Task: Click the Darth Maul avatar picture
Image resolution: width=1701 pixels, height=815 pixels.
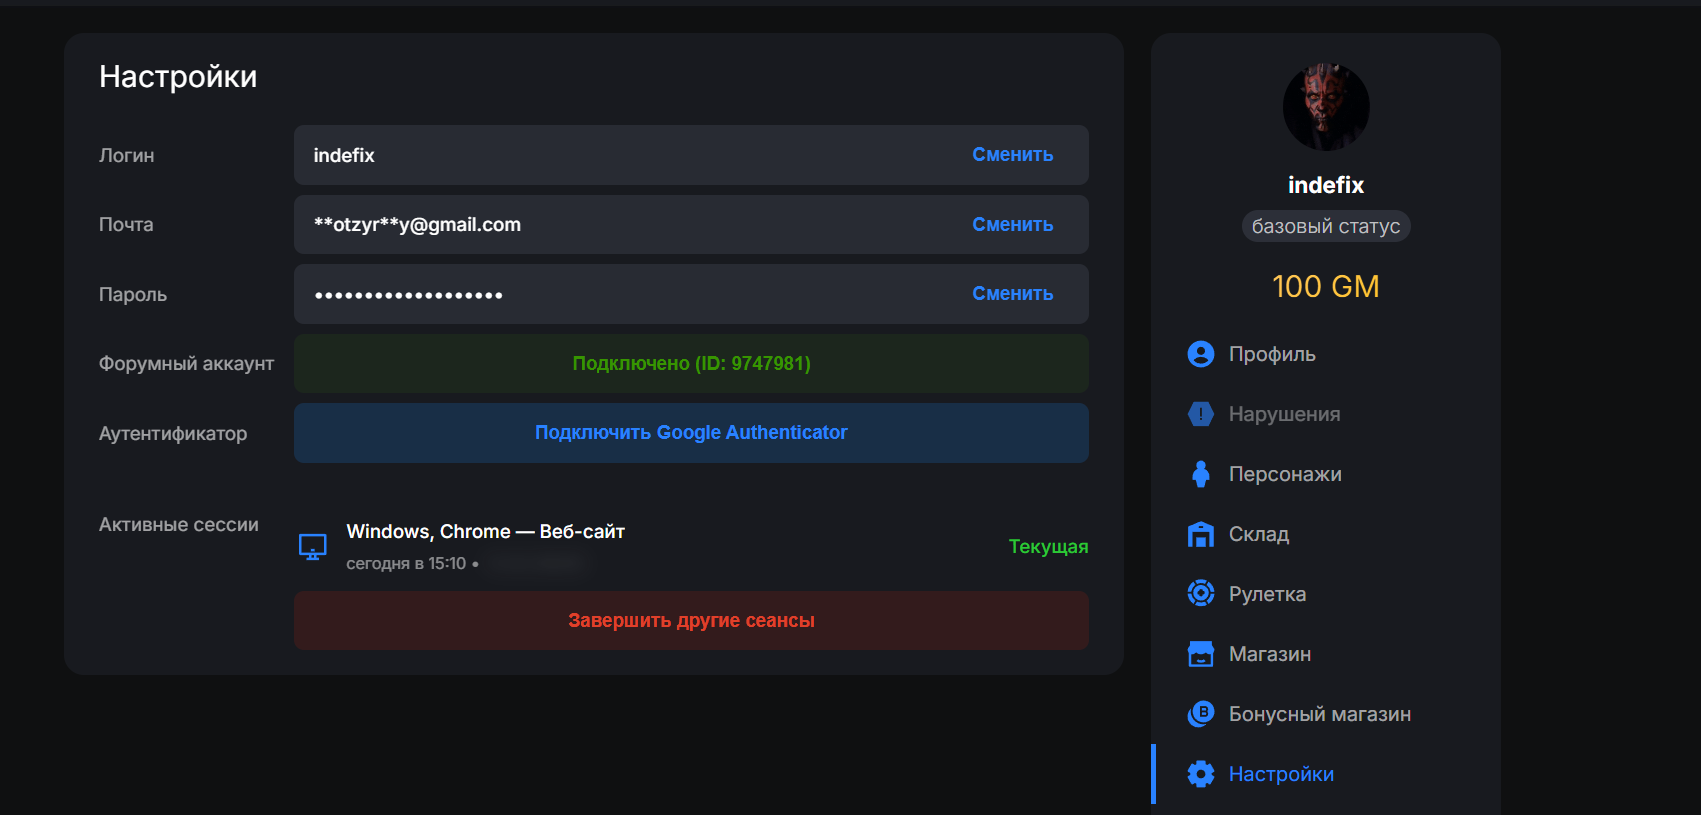Action: tap(1325, 107)
